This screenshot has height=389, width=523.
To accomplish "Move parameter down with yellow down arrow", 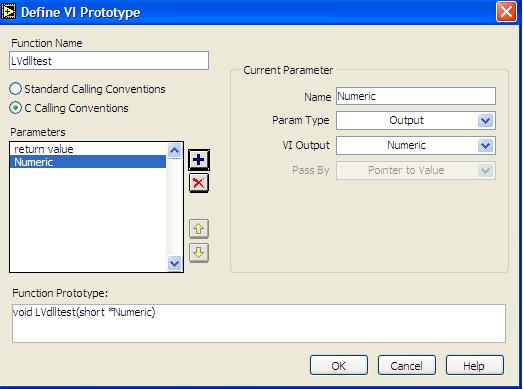I will [199, 253].
